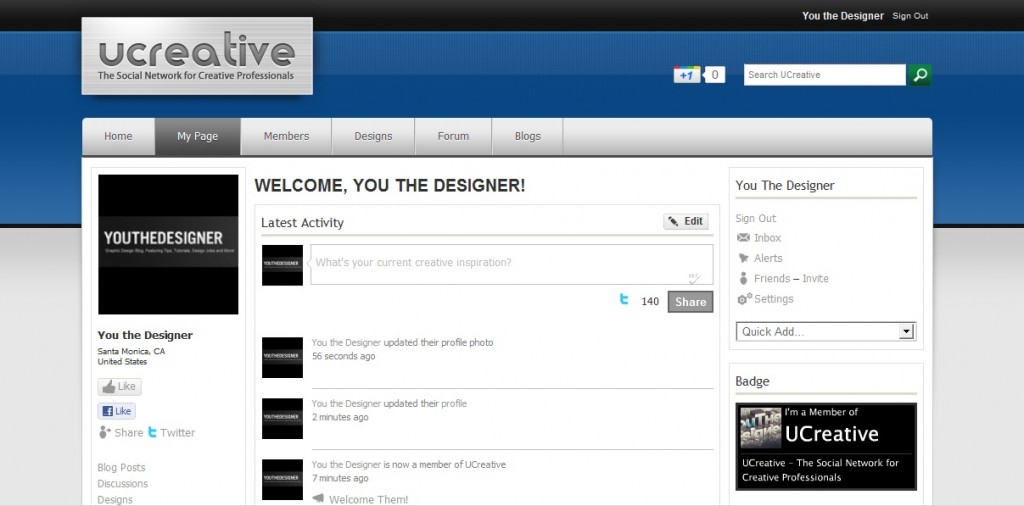Click the pencil Edit button in Latest Activity

pyautogui.click(x=686, y=221)
